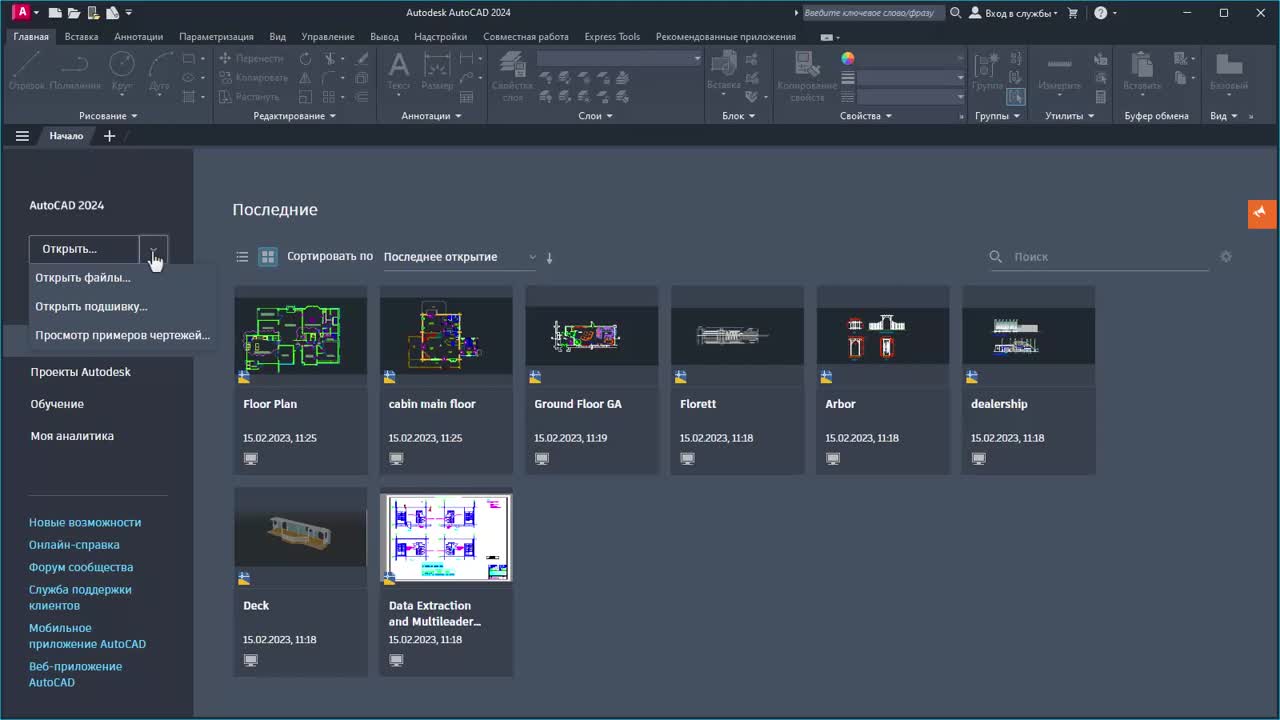1280x720 pixels.
Task: Expand the Слои panel
Action: tap(595, 116)
